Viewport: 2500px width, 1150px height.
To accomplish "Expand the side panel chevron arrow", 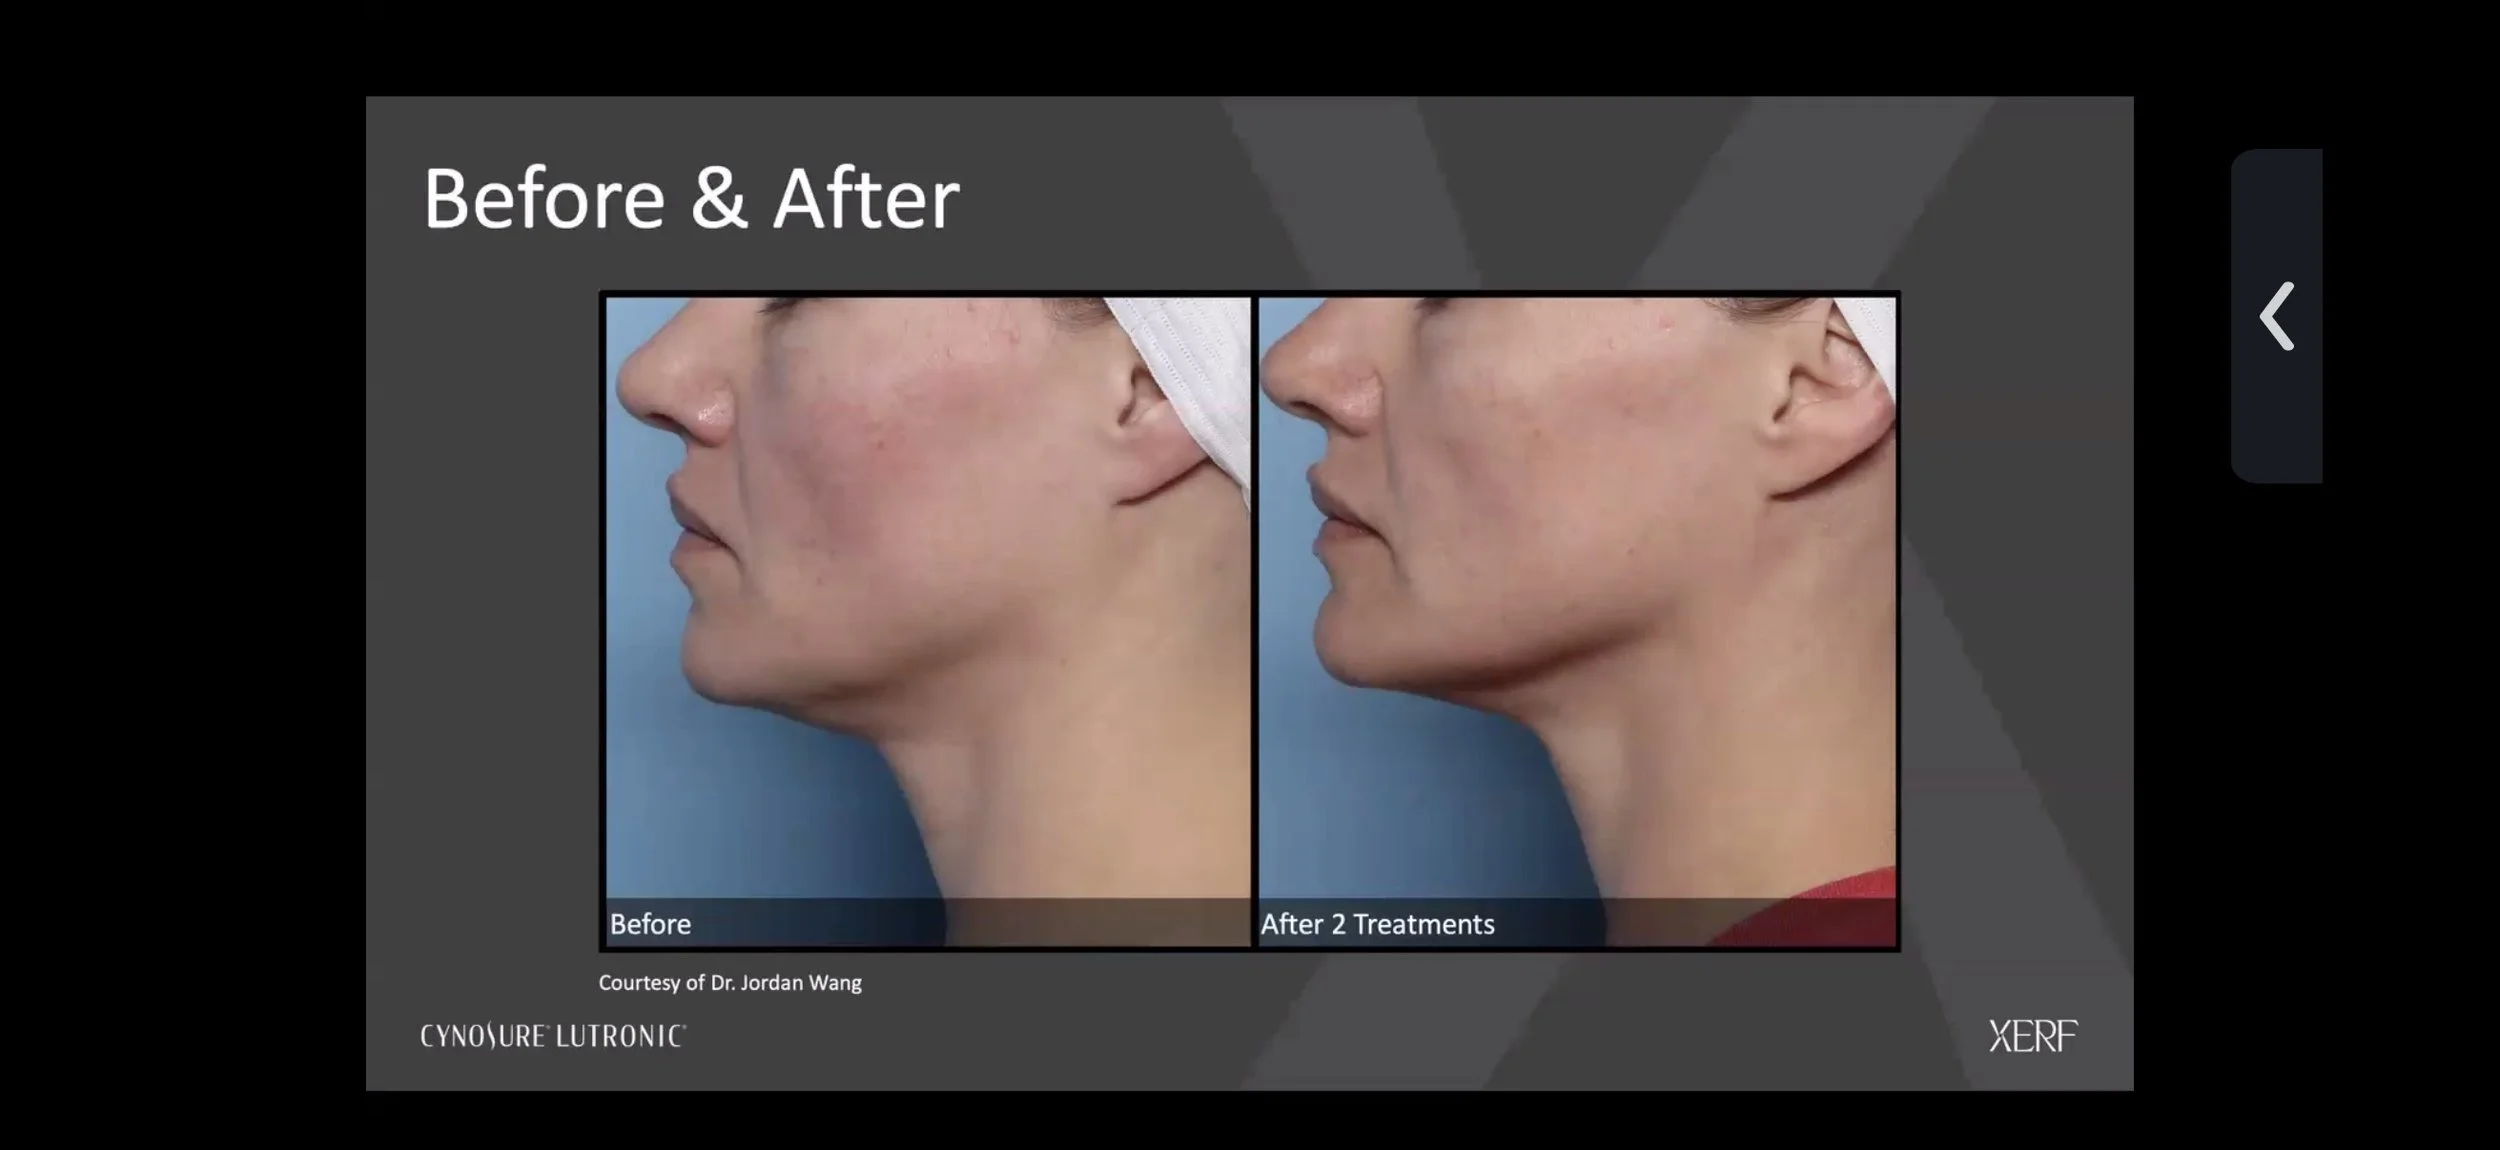I will pyautogui.click(x=2277, y=316).
